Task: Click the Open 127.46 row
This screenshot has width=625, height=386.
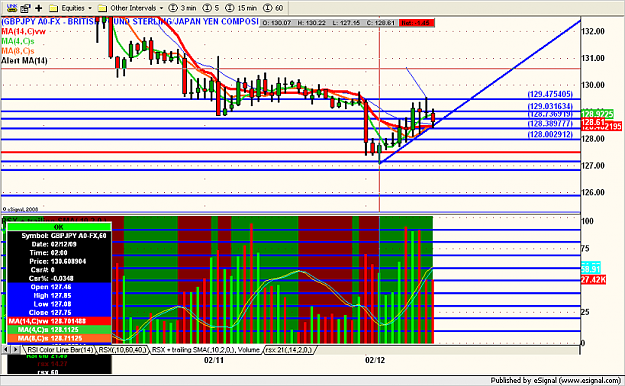Action: click(x=59, y=287)
